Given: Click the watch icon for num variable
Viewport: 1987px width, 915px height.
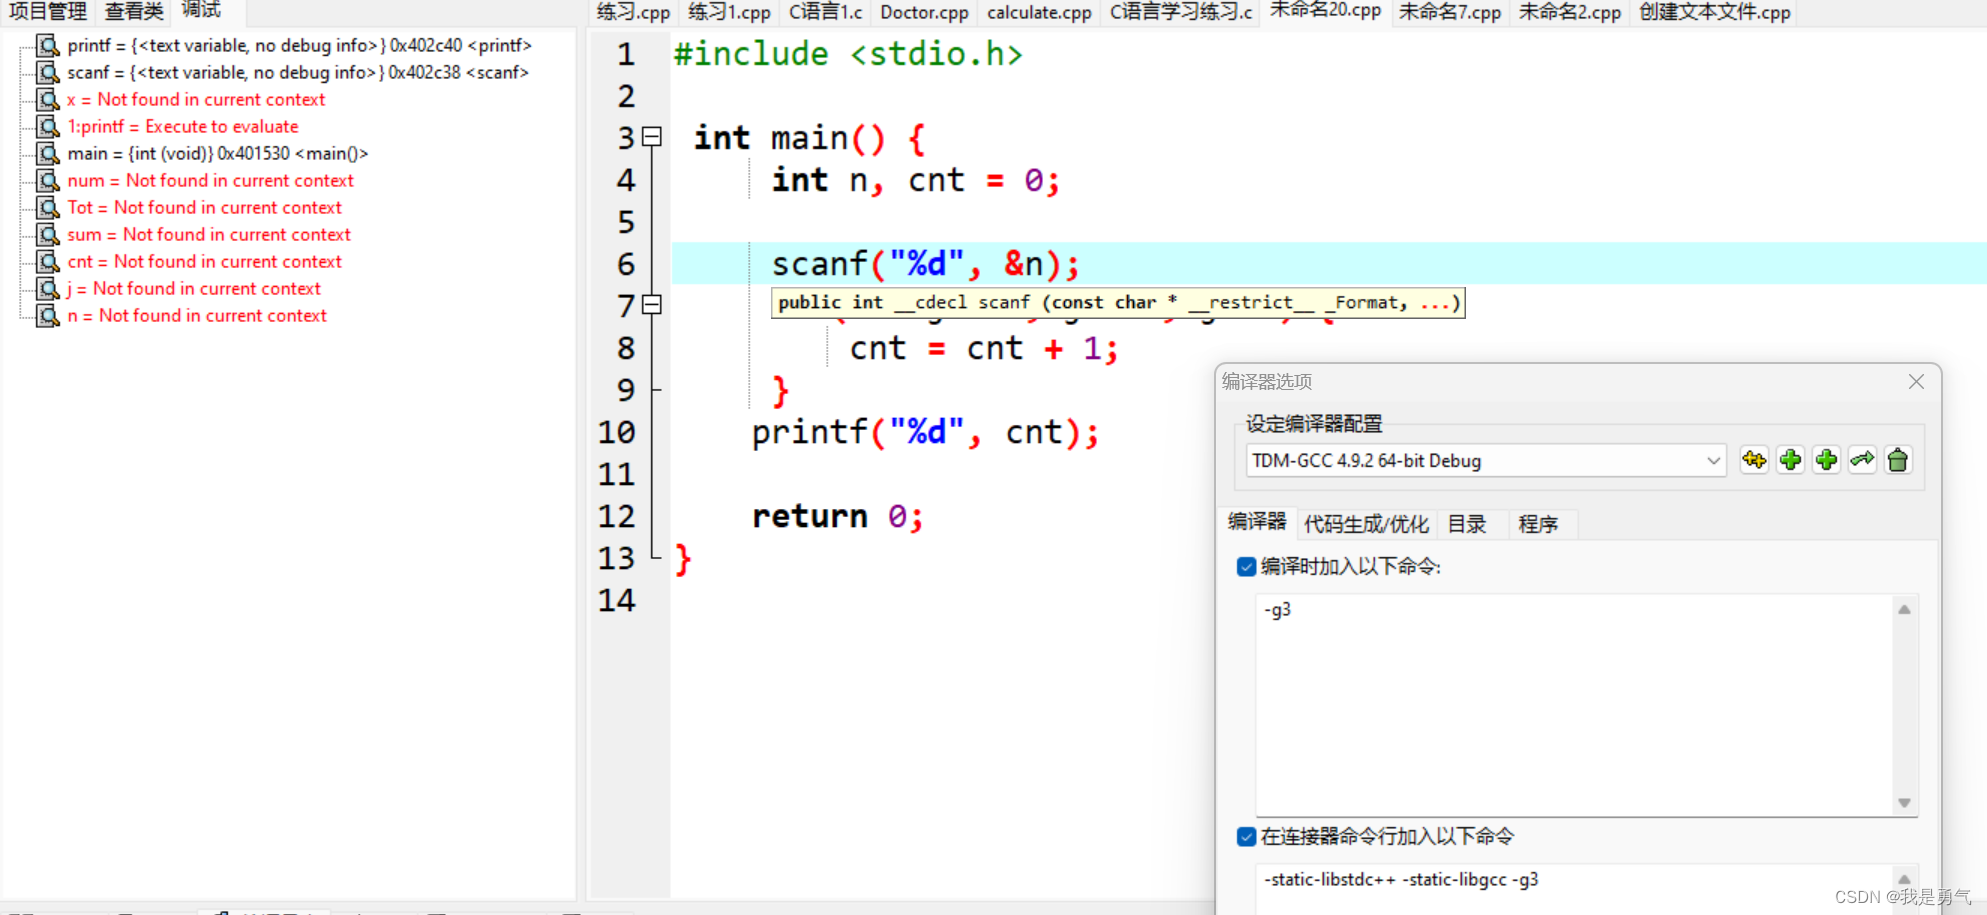Looking at the screenshot, I should click(48, 180).
